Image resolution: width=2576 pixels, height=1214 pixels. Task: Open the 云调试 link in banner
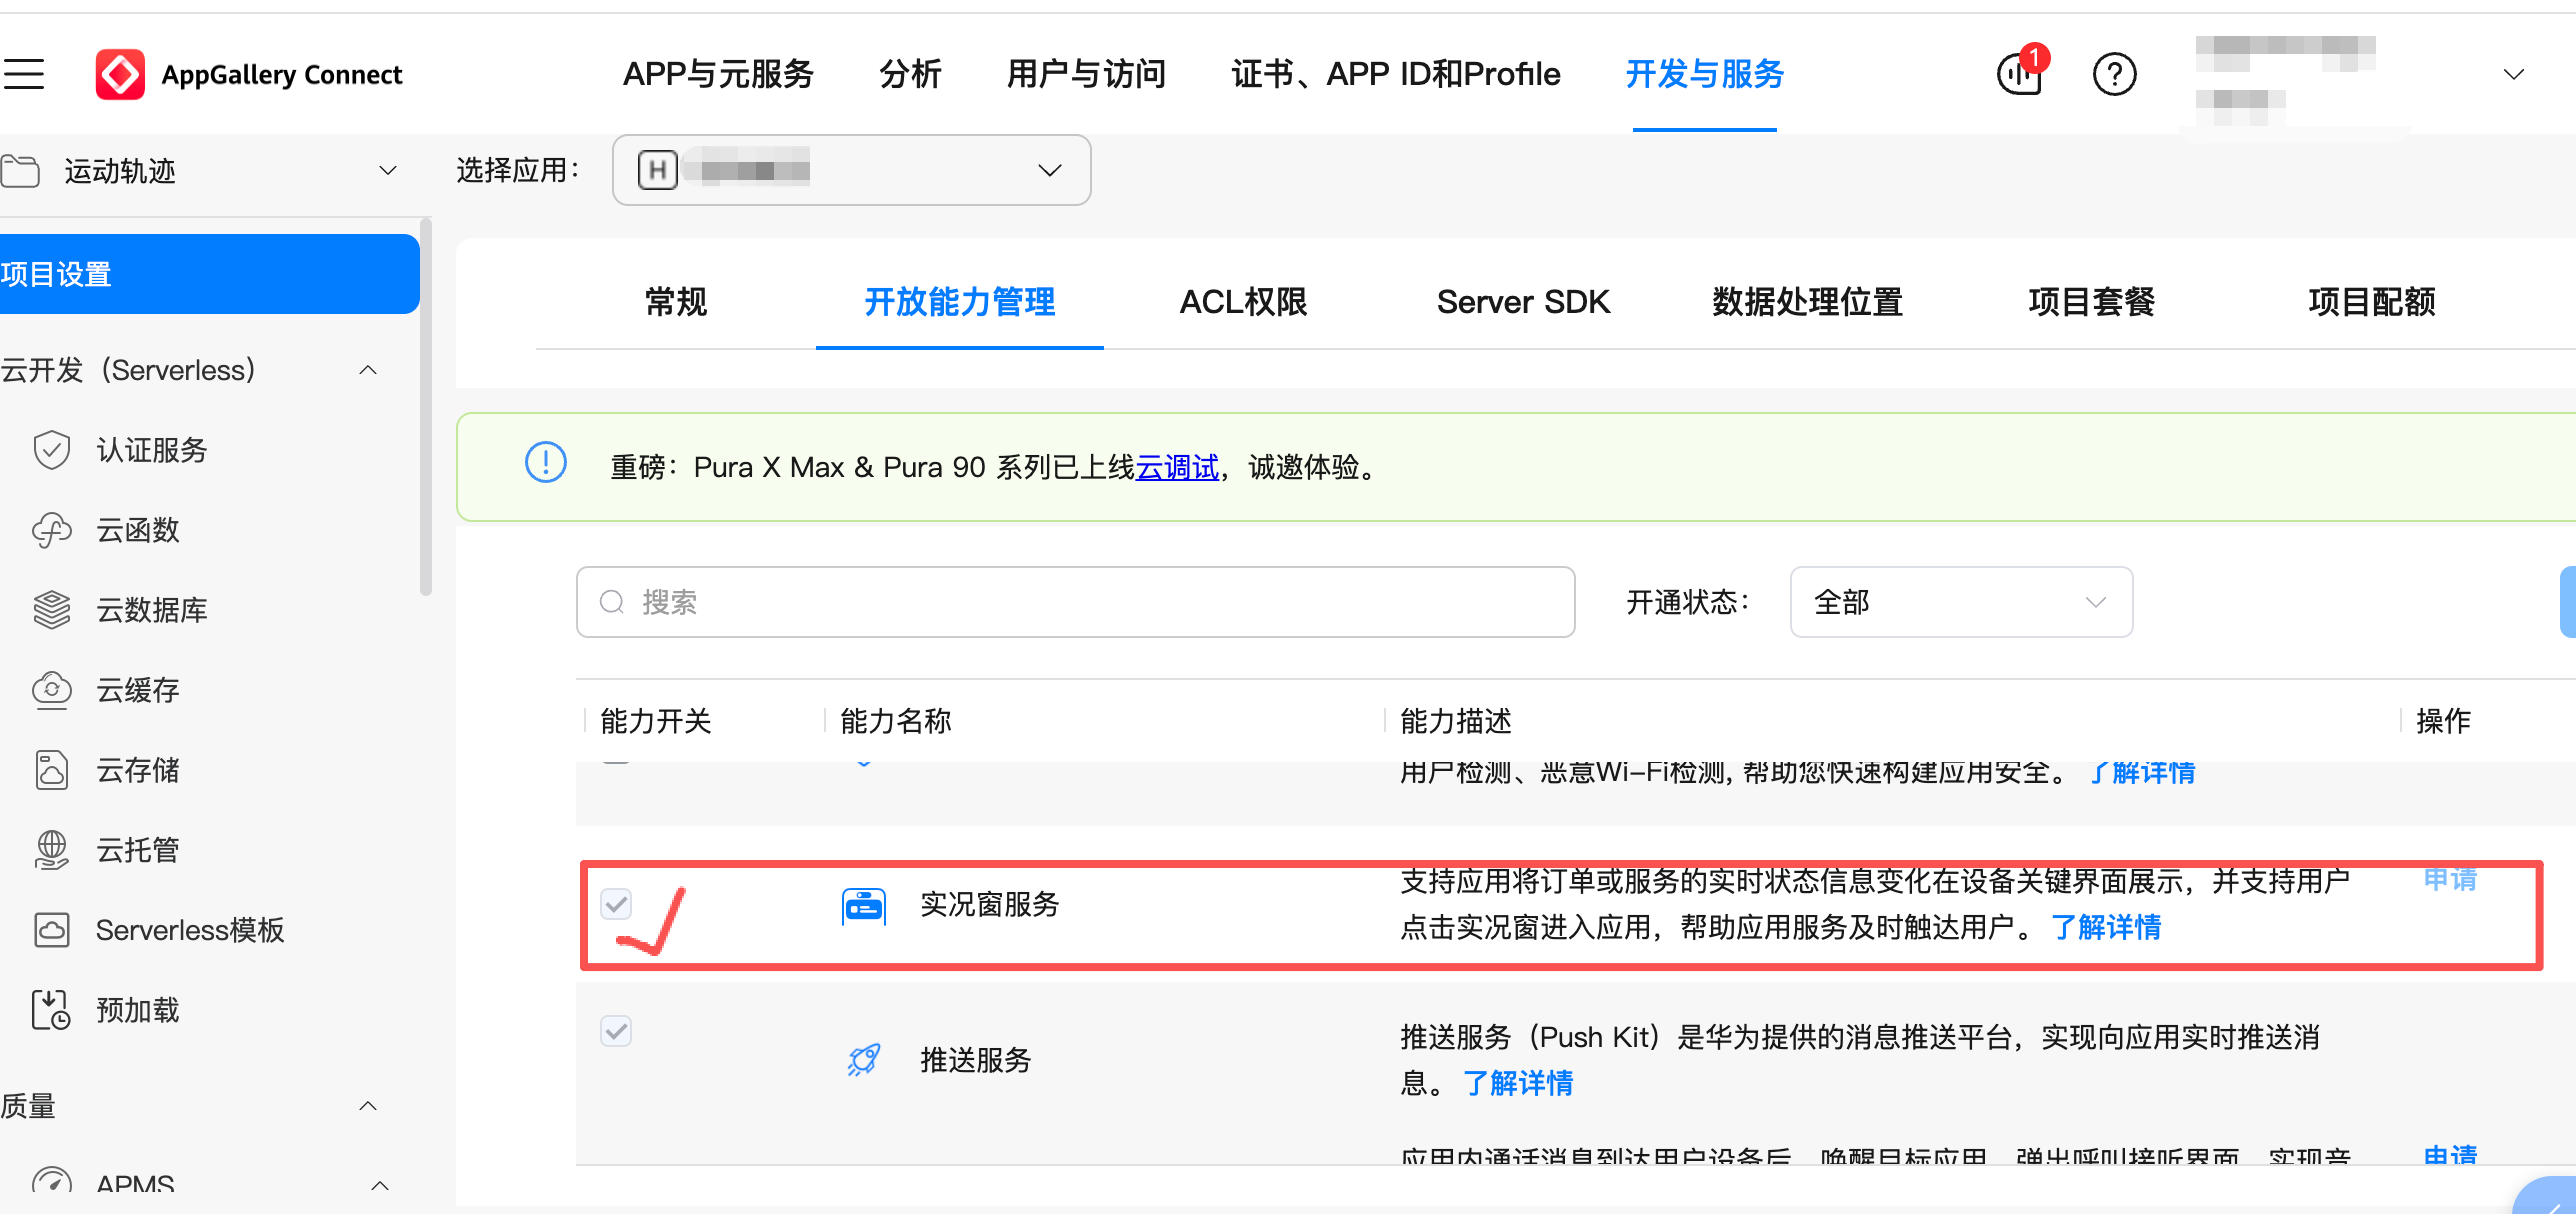click(x=1177, y=467)
